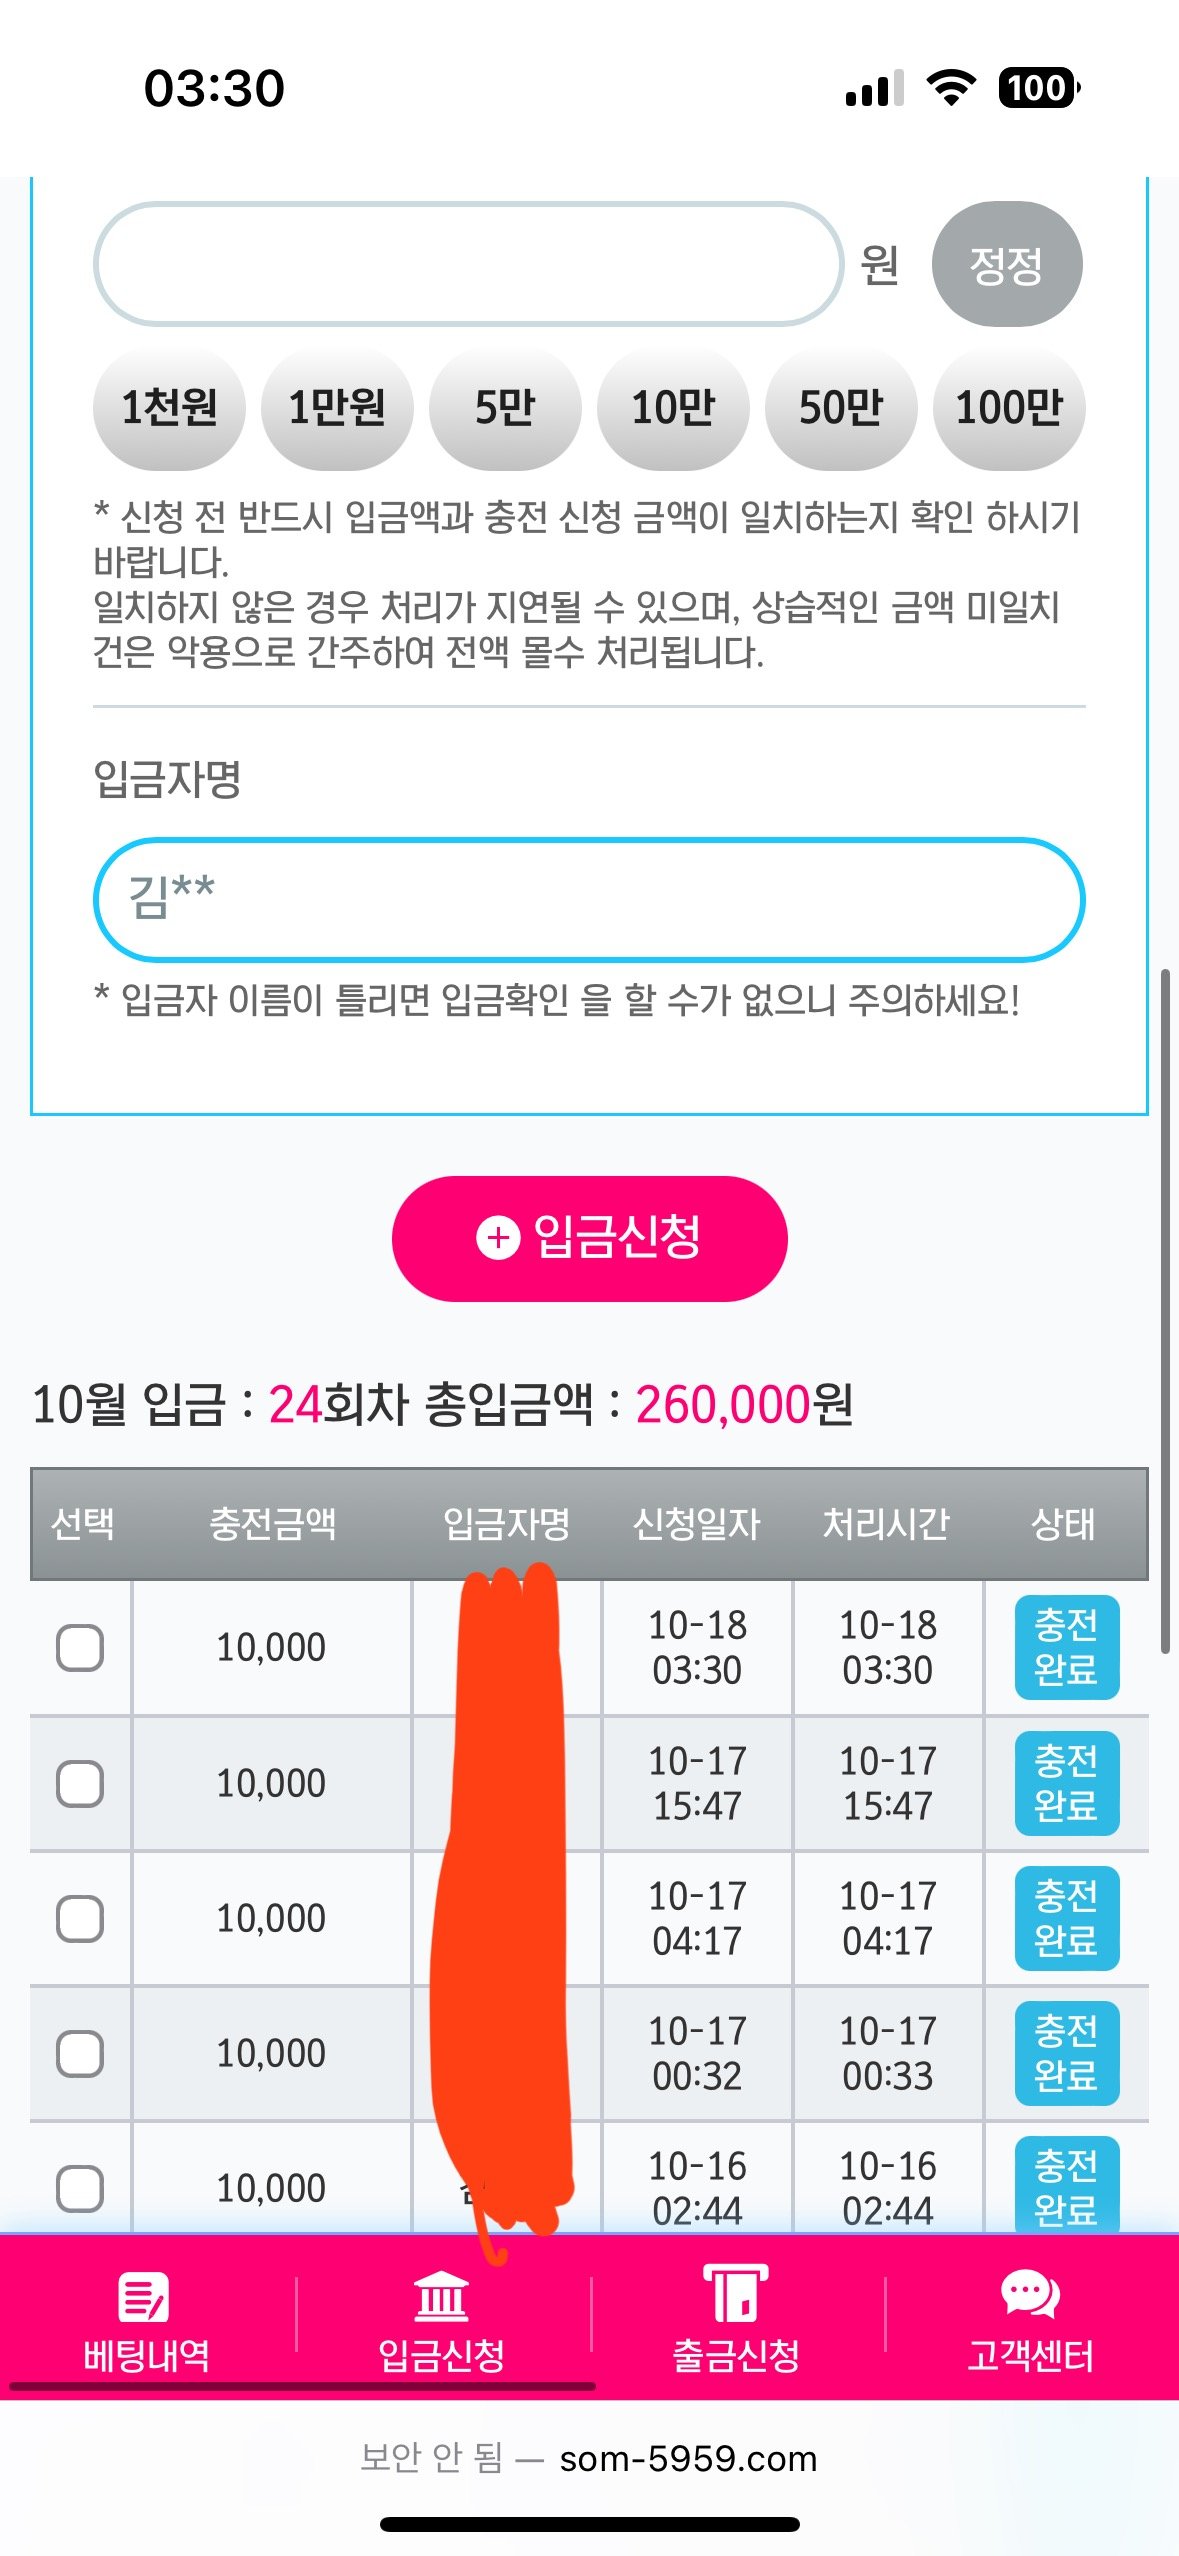Select the 1만원 quick amount

click(x=337, y=408)
